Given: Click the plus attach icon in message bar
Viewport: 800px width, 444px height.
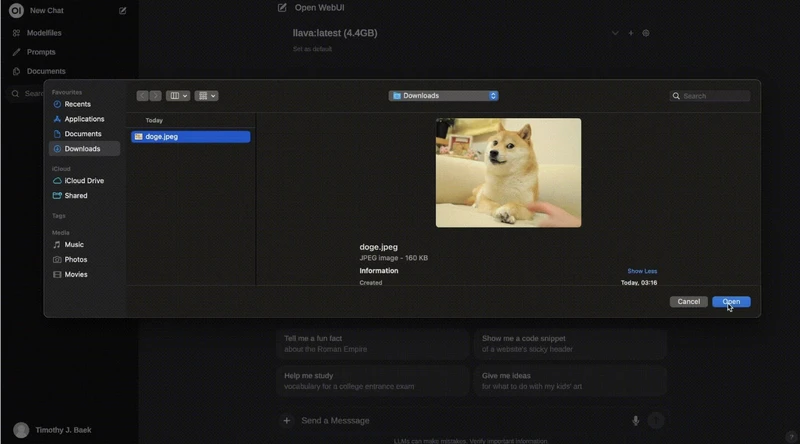Looking at the screenshot, I should click(x=287, y=421).
